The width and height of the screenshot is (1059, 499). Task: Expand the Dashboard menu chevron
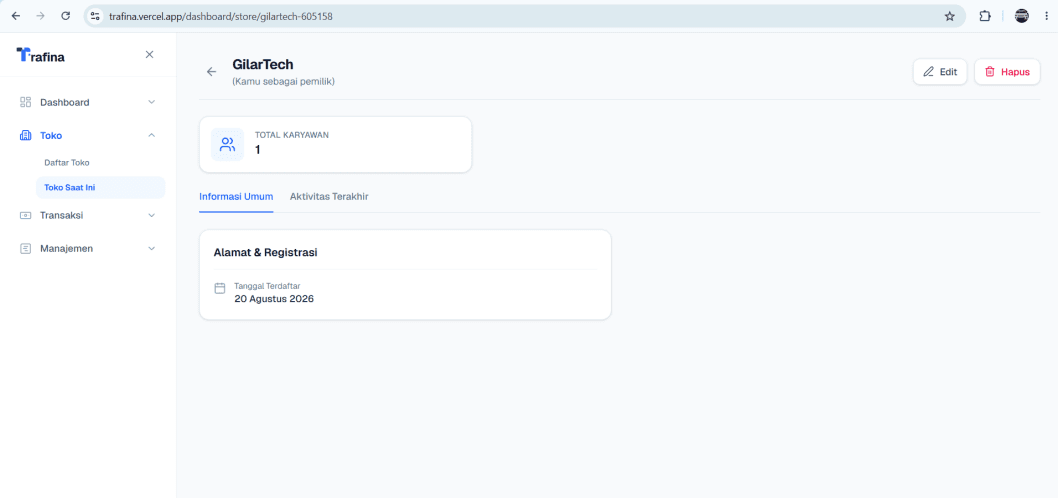pos(151,102)
